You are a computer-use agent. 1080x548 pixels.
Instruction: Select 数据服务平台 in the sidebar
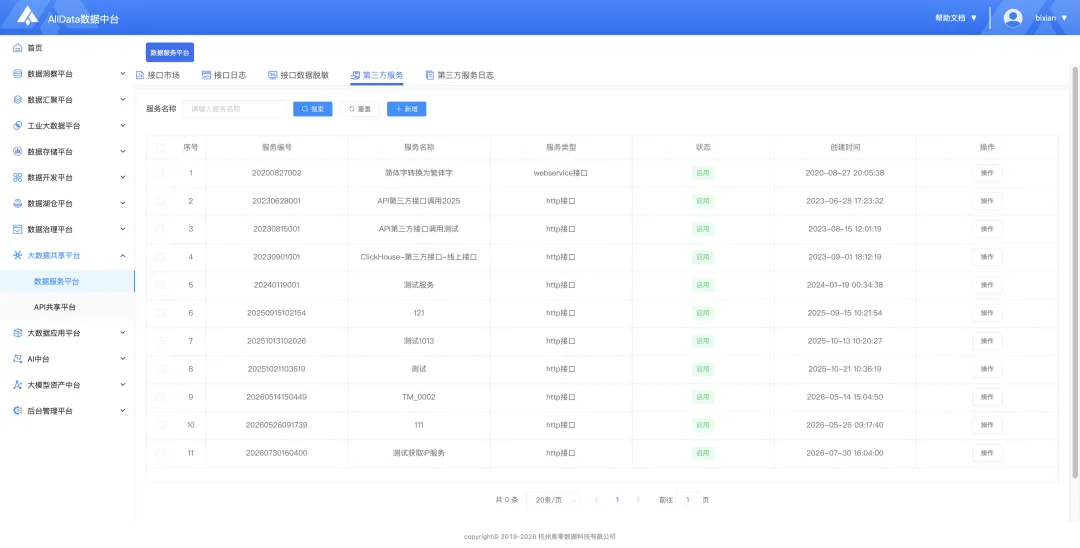click(67, 282)
